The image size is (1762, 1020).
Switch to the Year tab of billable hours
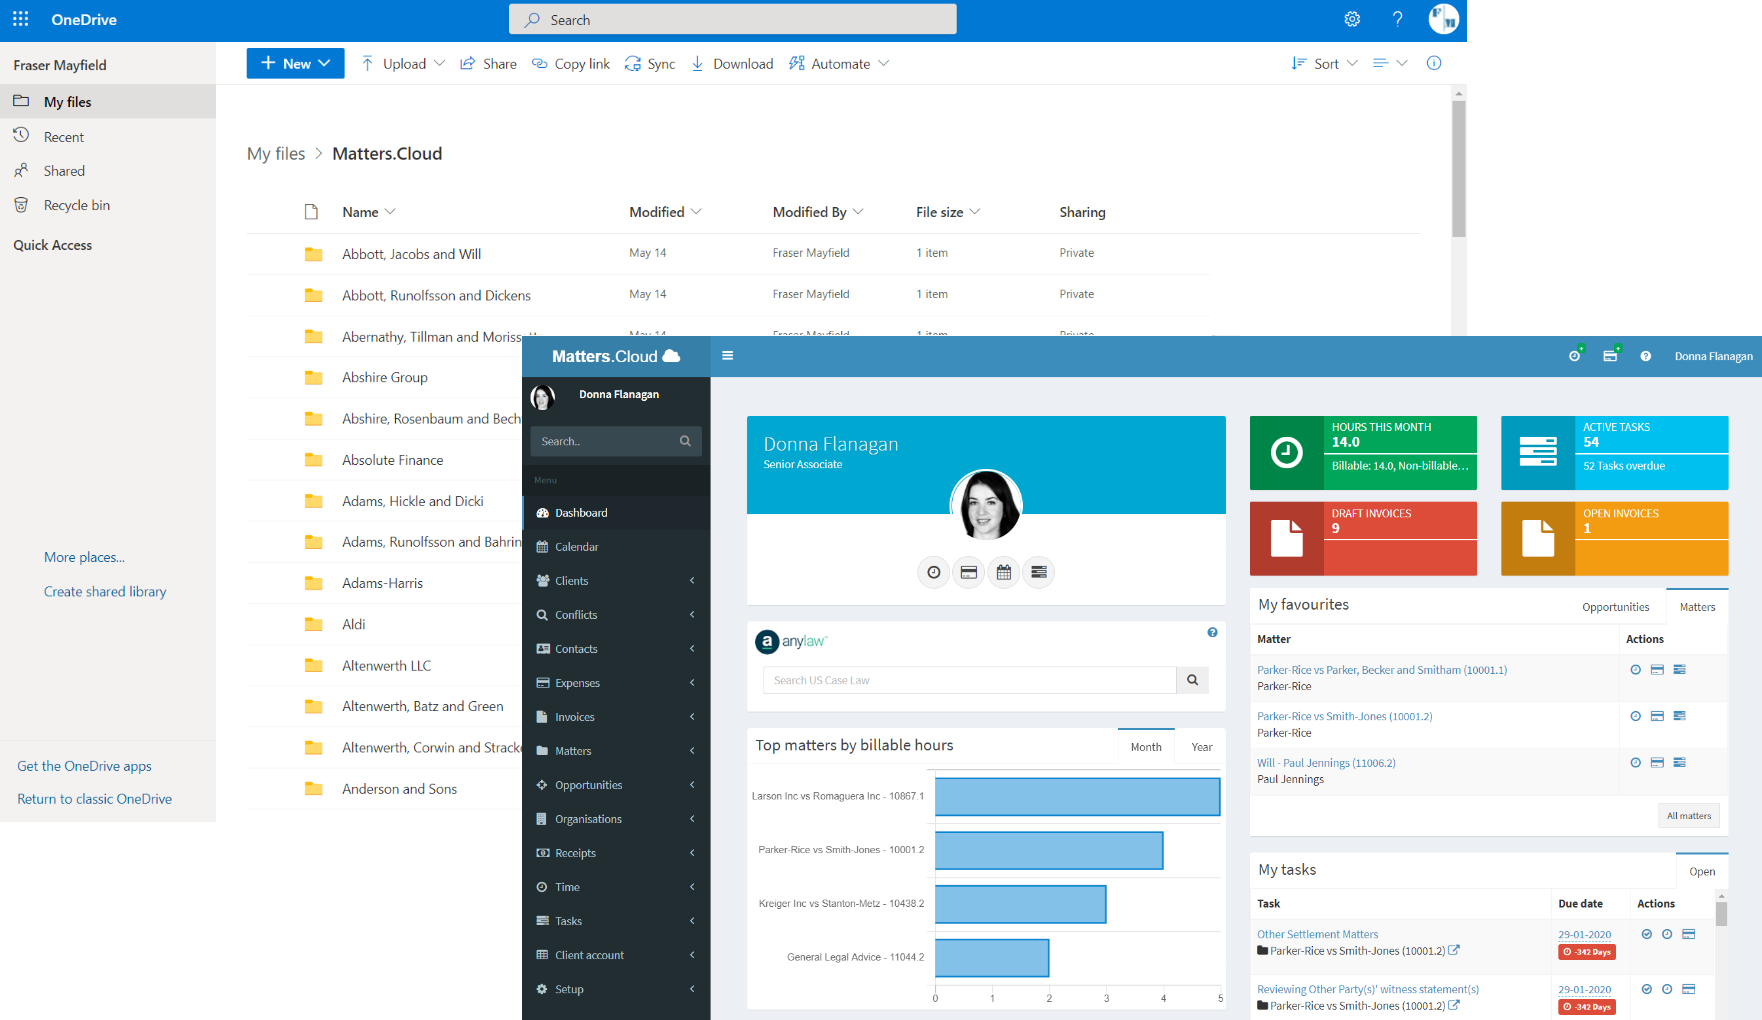coord(1201,747)
